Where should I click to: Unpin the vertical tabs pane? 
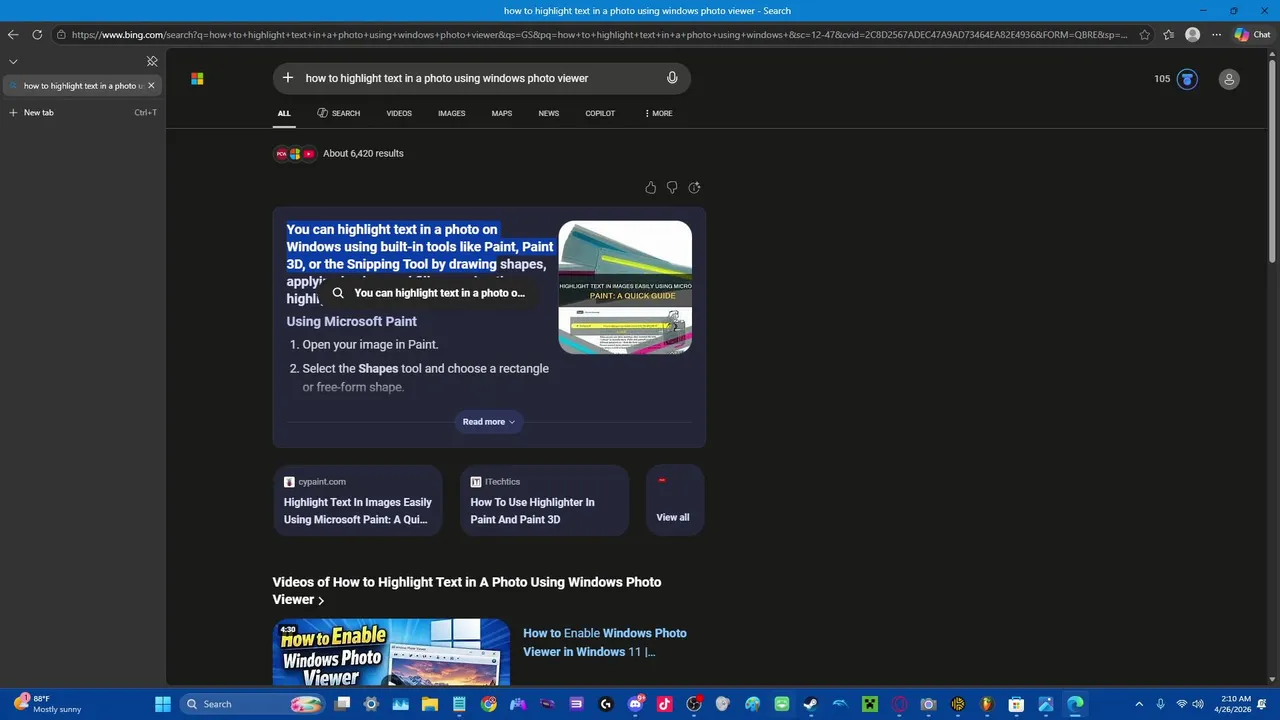click(x=152, y=61)
